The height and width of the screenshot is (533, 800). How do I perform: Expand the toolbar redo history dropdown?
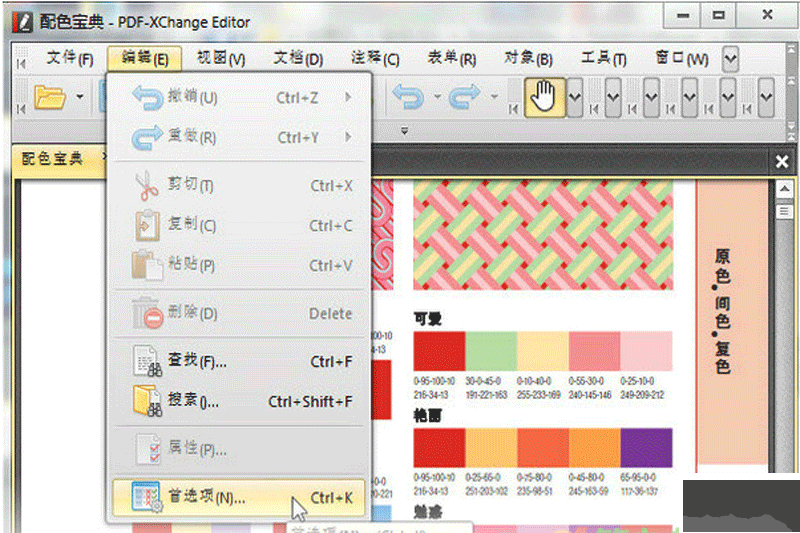[494, 96]
